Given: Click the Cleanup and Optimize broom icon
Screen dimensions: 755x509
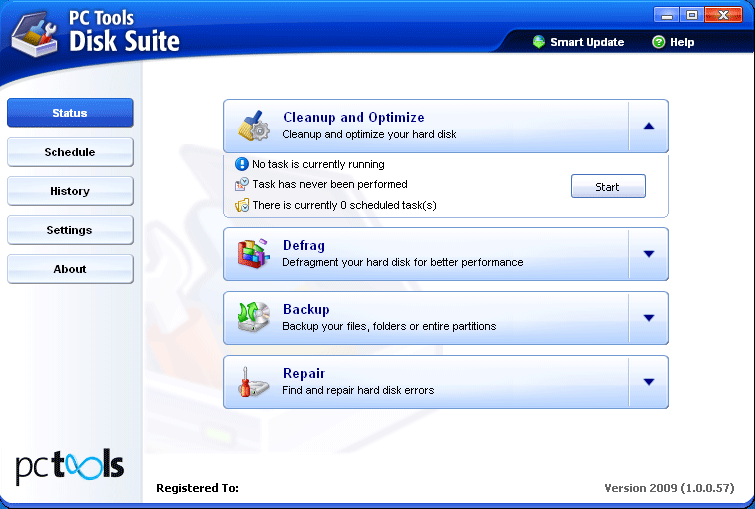Looking at the screenshot, I should (x=254, y=126).
